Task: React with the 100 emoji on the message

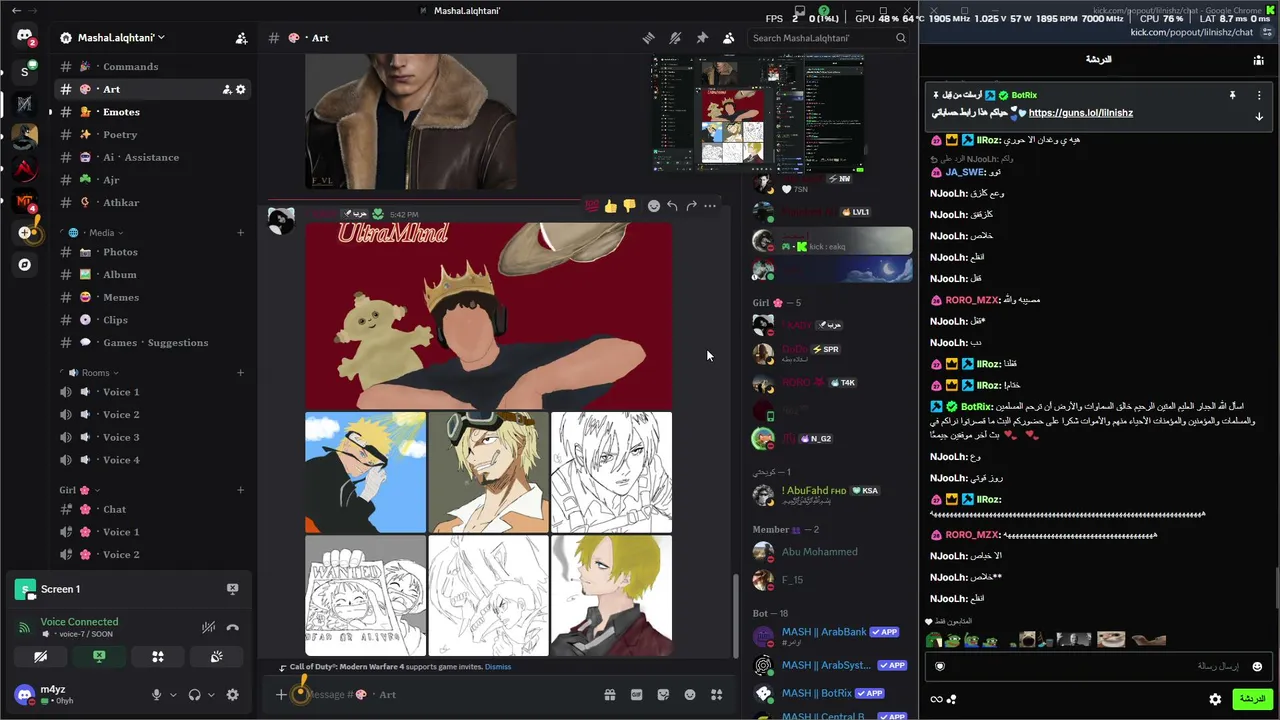Action: tap(592, 206)
